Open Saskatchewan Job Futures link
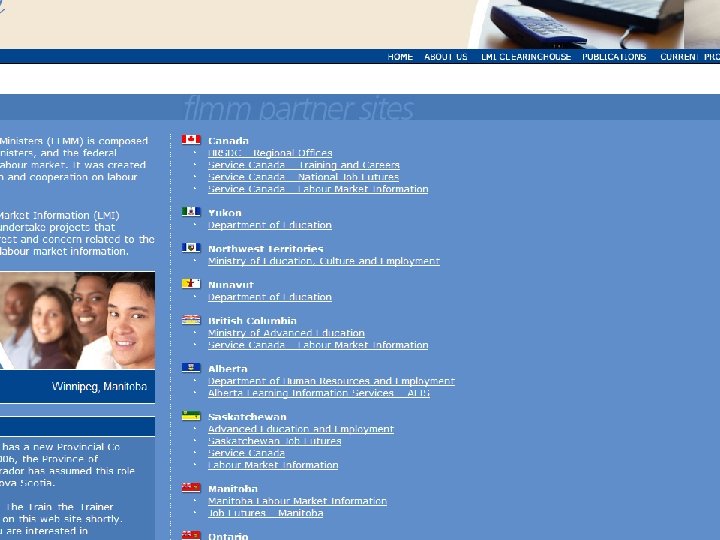Viewport: 720px width, 540px height. pos(275,441)
